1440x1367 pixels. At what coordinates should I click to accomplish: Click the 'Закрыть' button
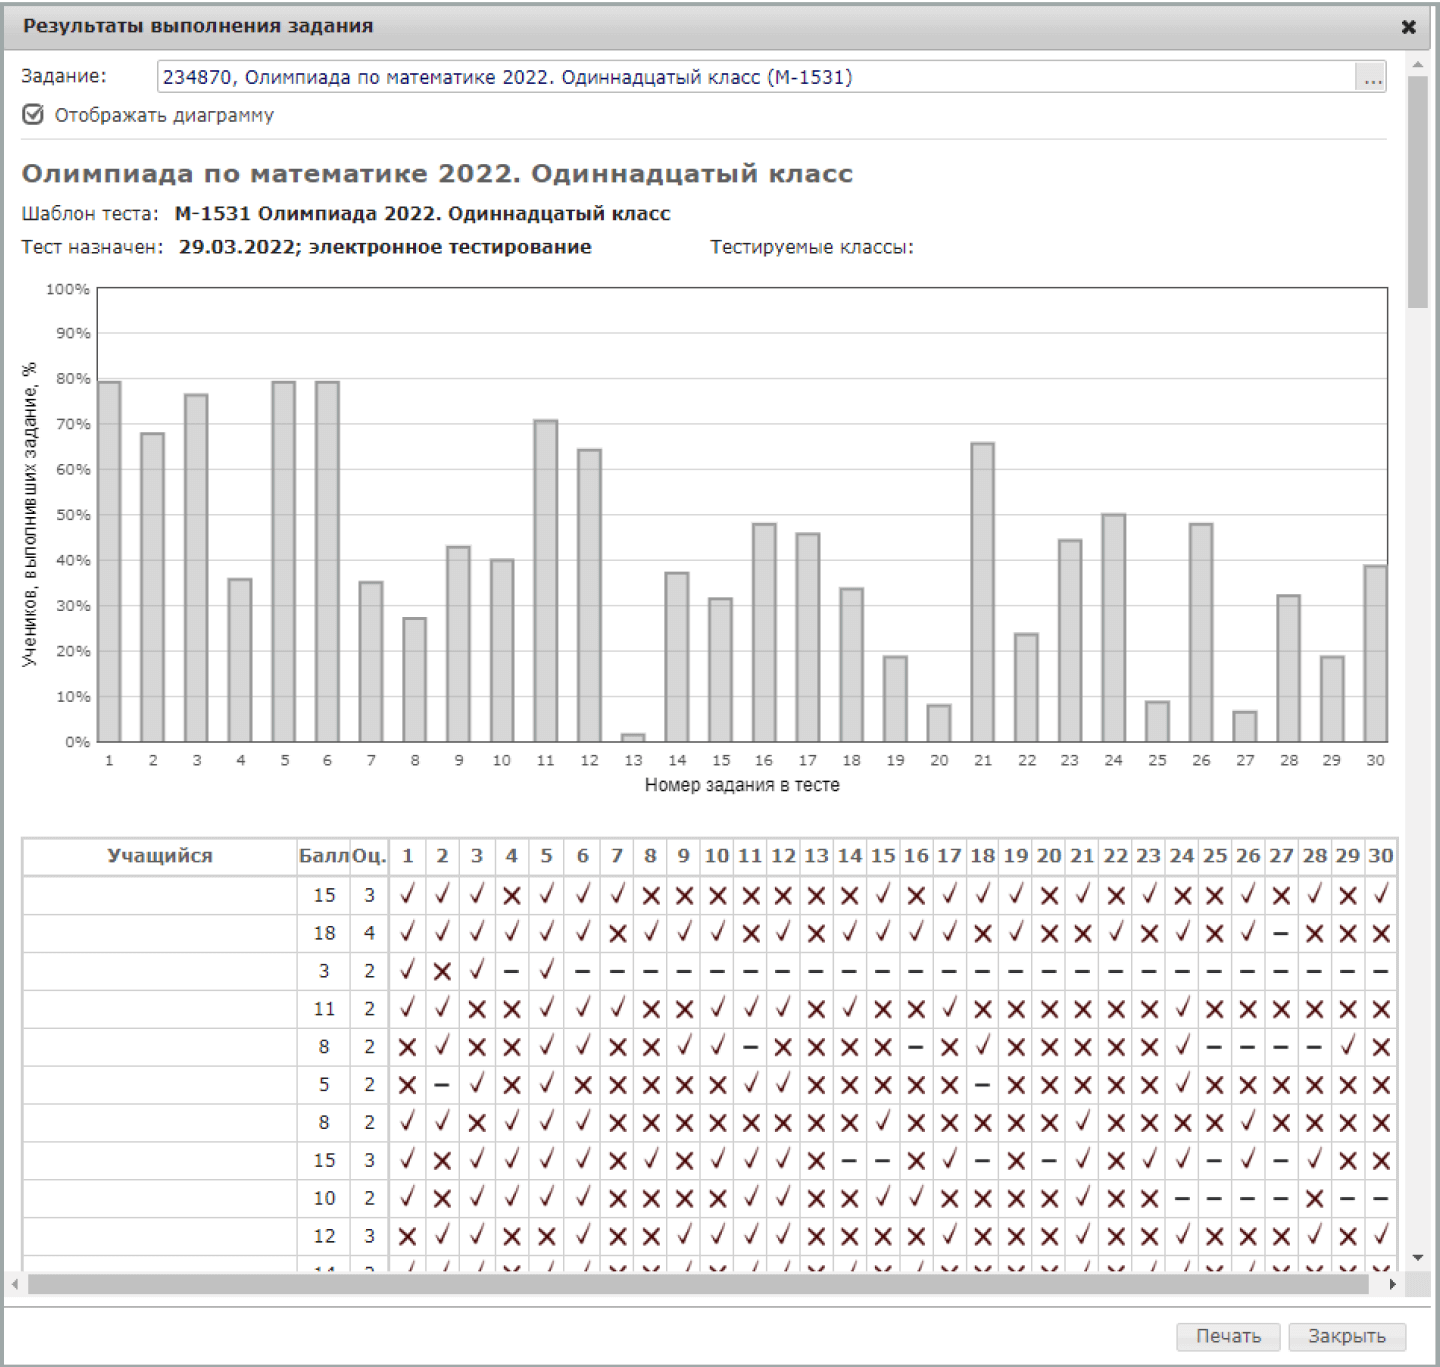pos(1347,1336)
